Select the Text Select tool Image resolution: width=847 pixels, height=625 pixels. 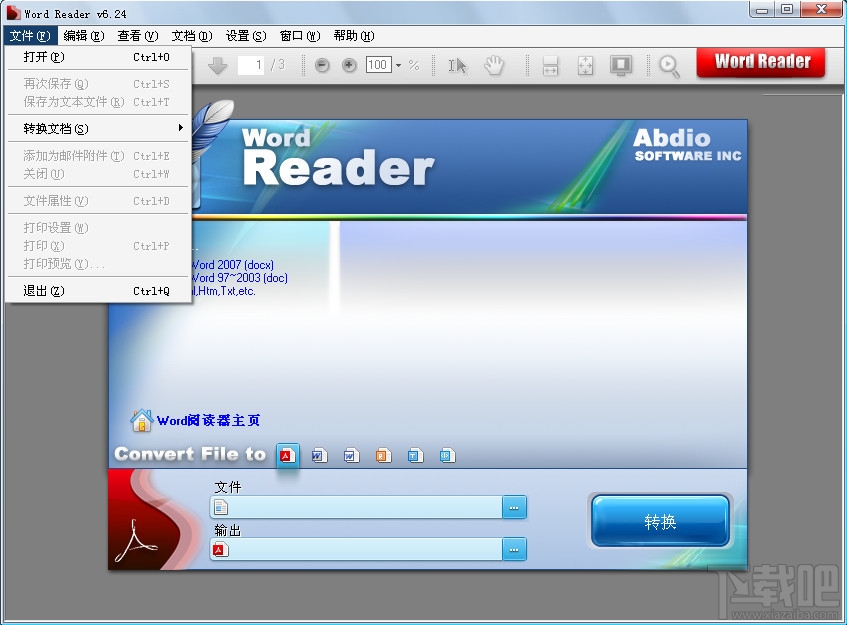457,65
